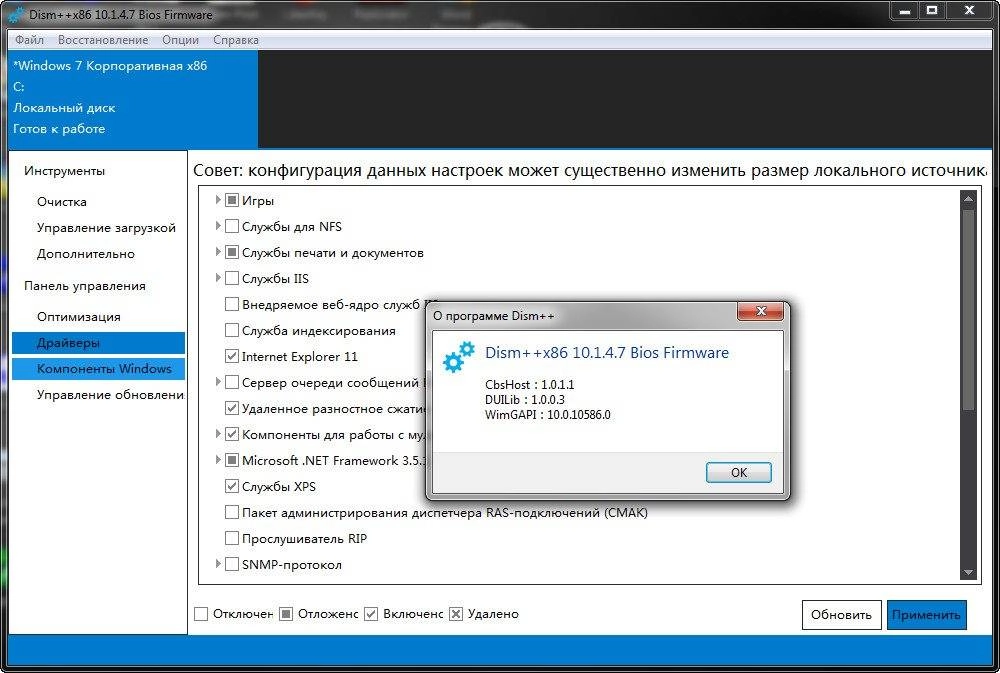Viewport: 1000px width, 673px height.
Task: Click the Применить button
Action: click(x=926, y=615)
